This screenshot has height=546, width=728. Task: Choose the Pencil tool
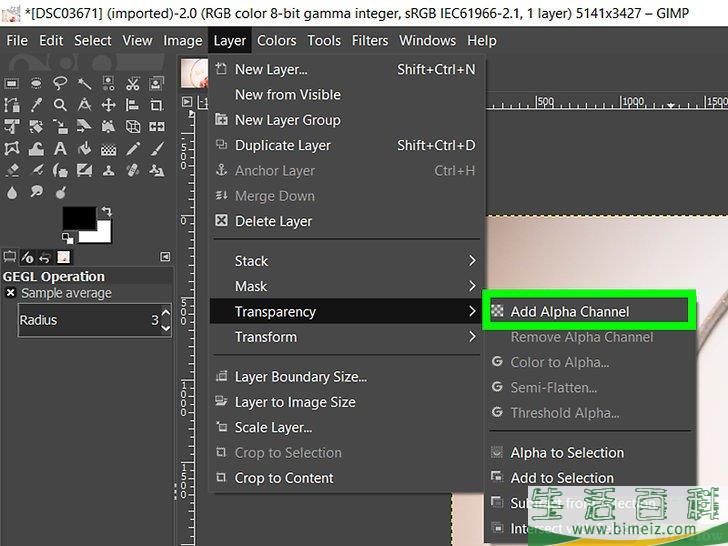(133, 148)
